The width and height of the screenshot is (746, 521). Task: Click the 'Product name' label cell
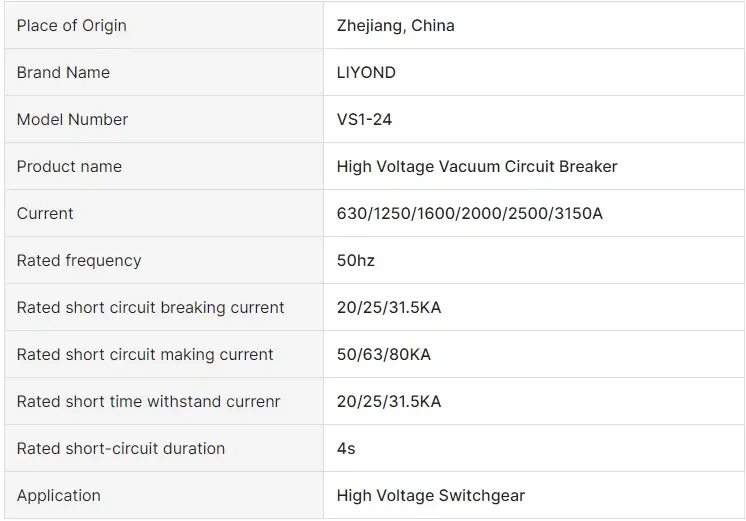coord(69,166)
